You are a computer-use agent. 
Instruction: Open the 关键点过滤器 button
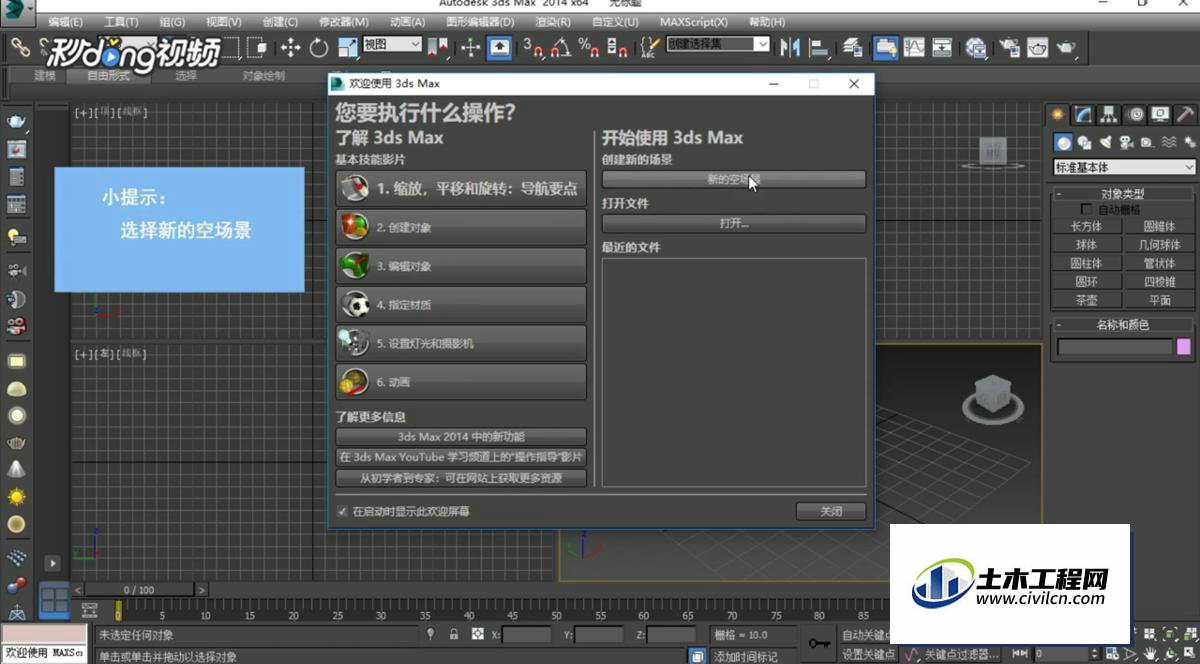click(960, 654)
